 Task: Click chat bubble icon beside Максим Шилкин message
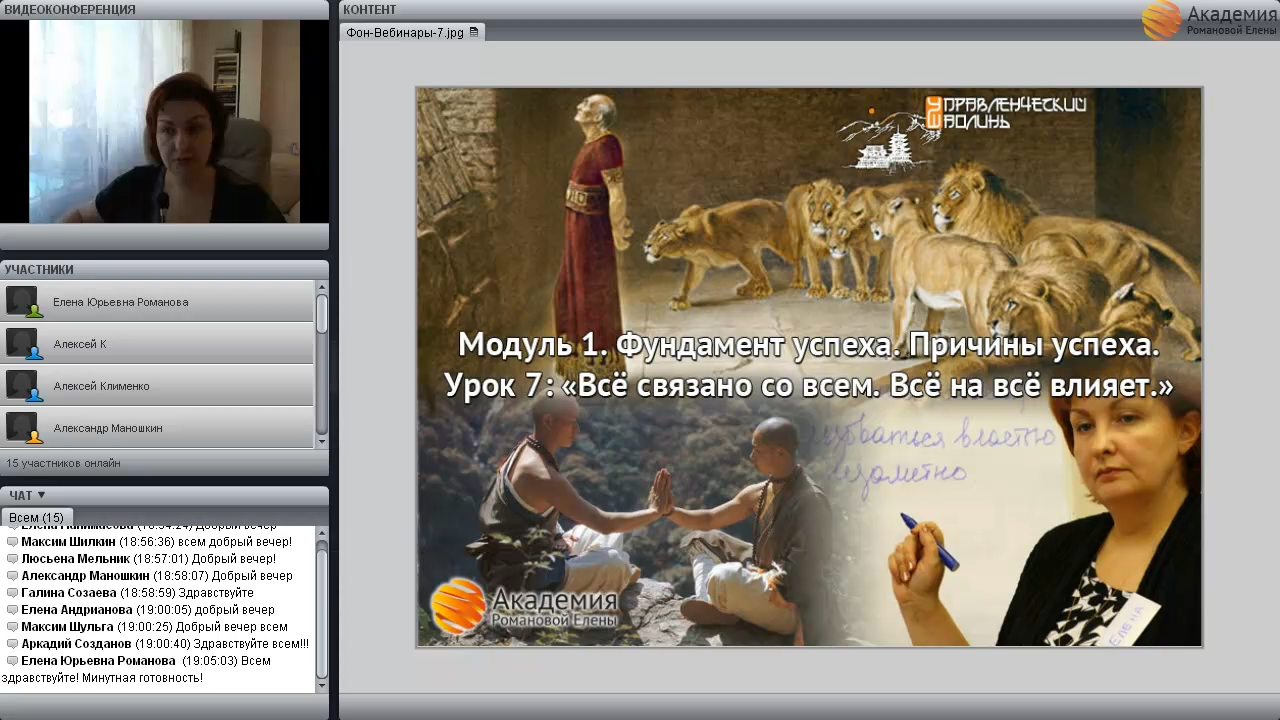click(x=12, y=542)
